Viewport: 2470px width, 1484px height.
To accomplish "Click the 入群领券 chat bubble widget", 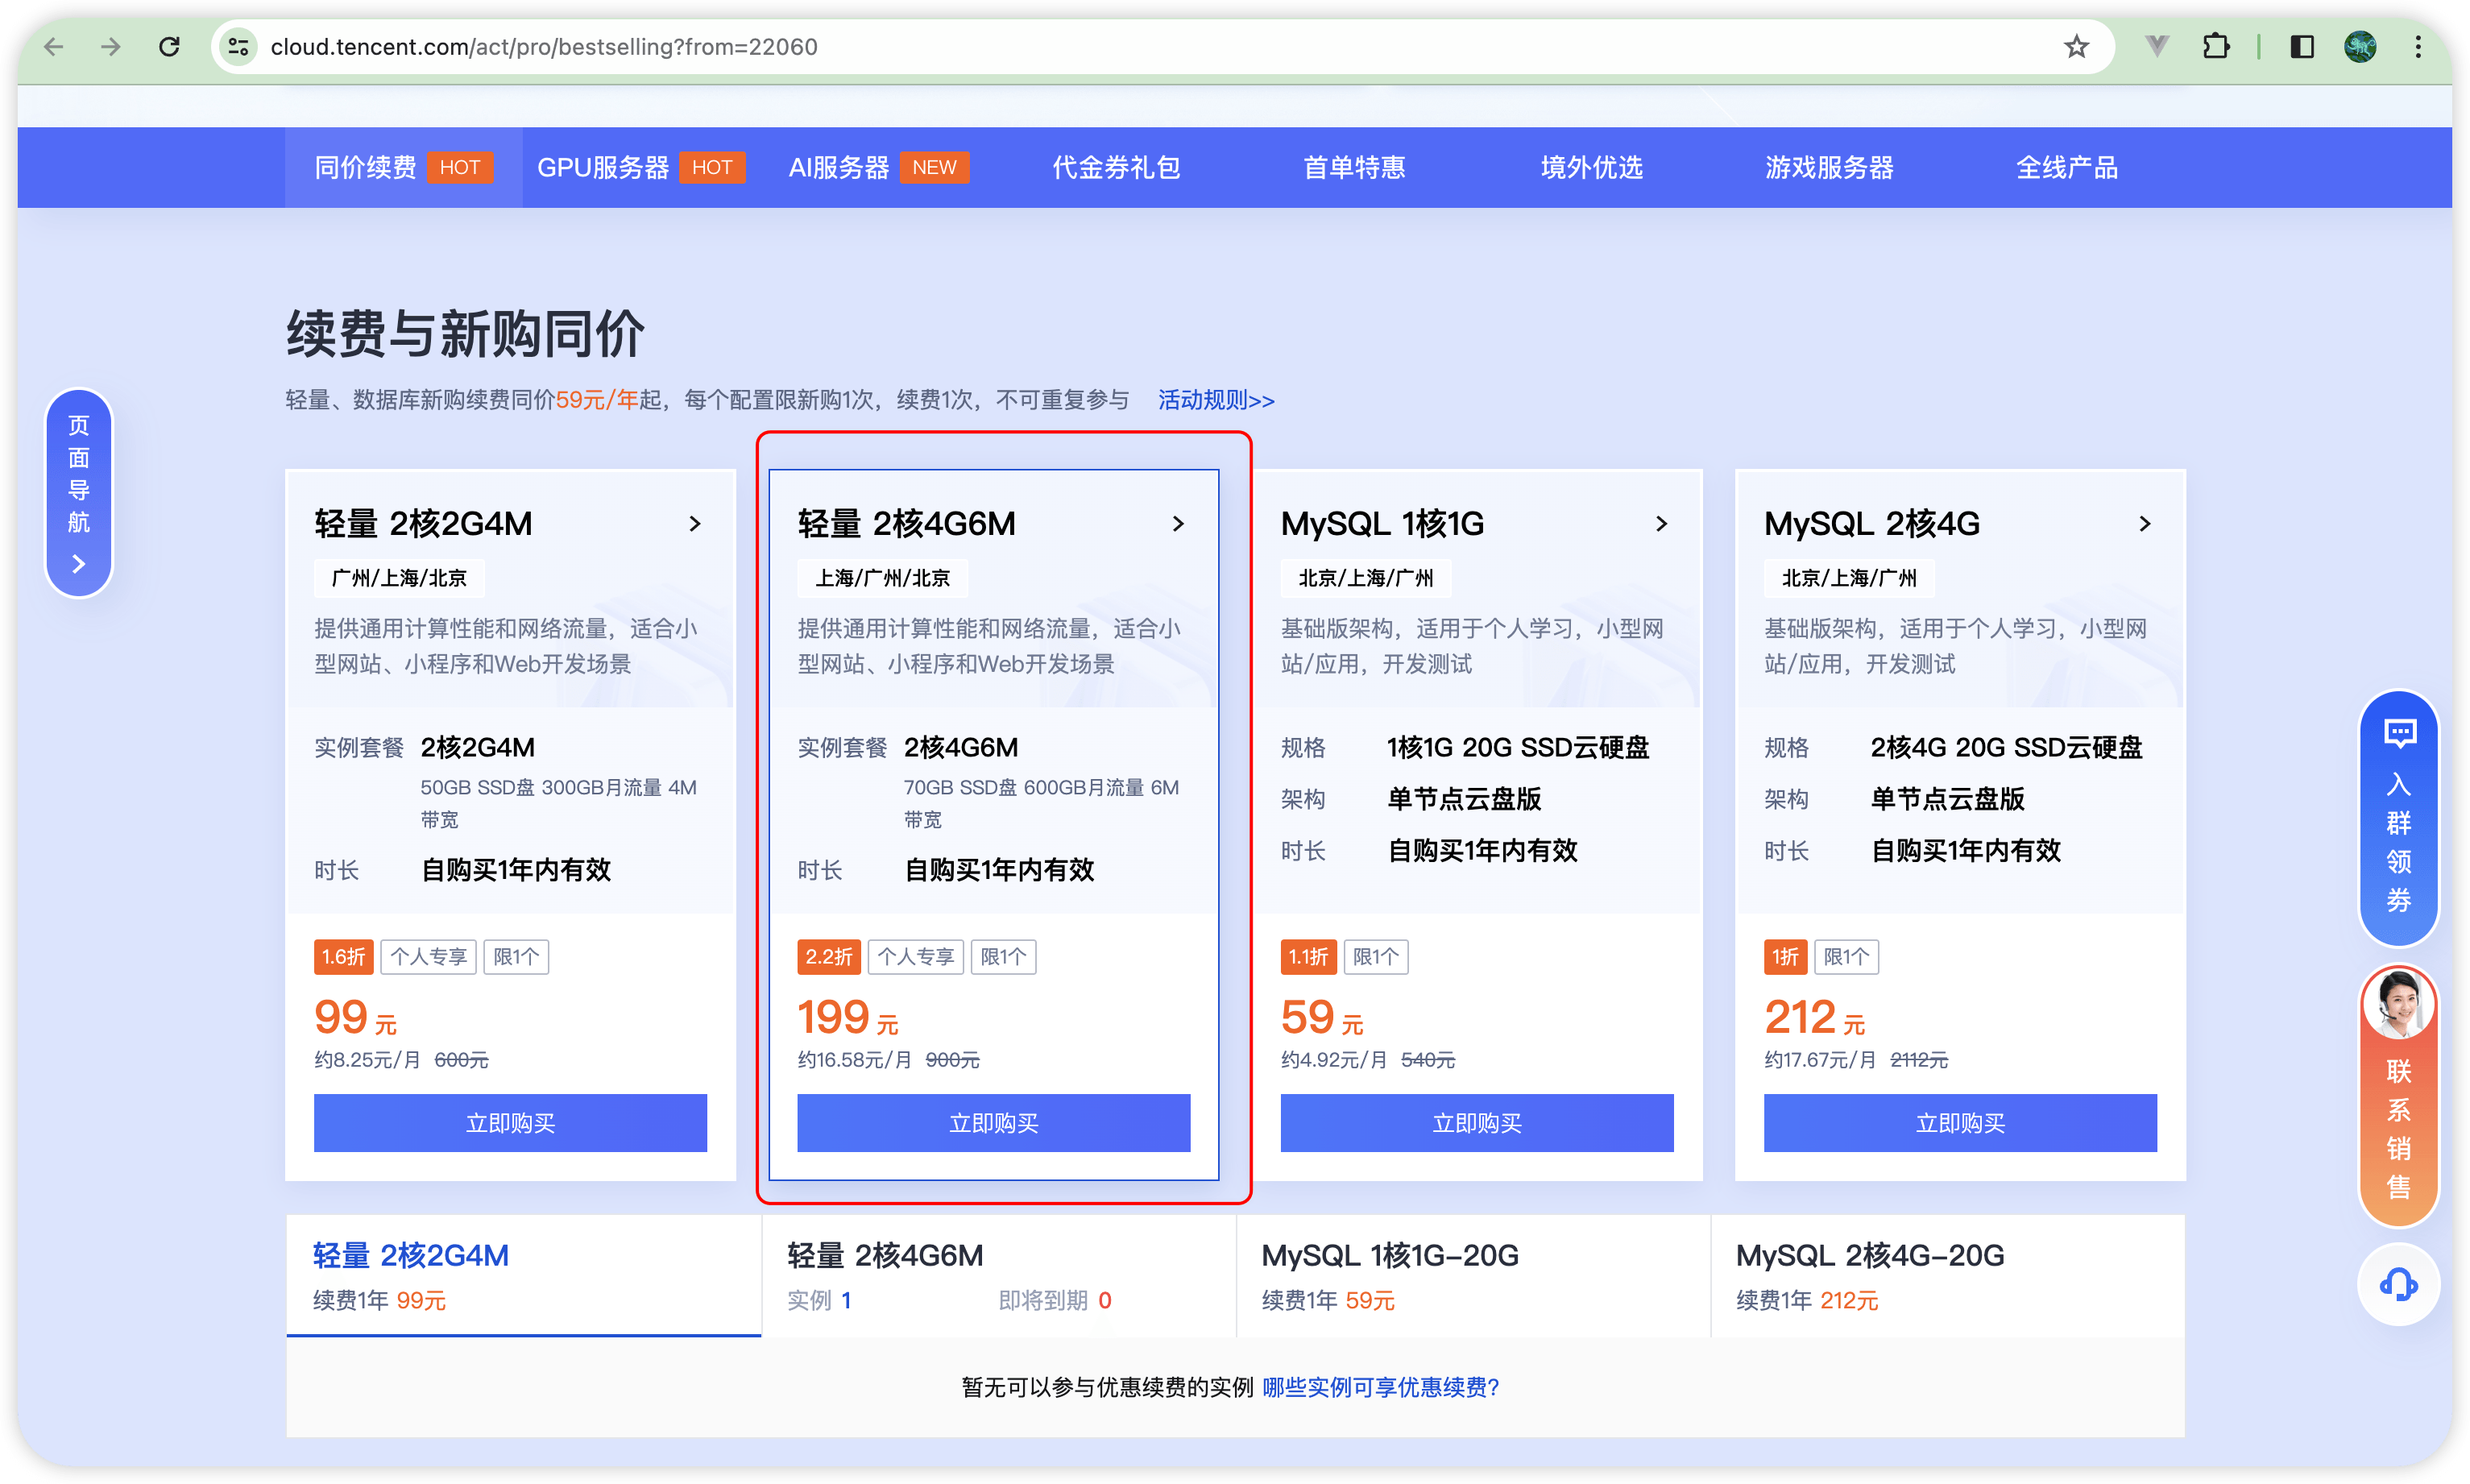I will [x=2398, y=817].
